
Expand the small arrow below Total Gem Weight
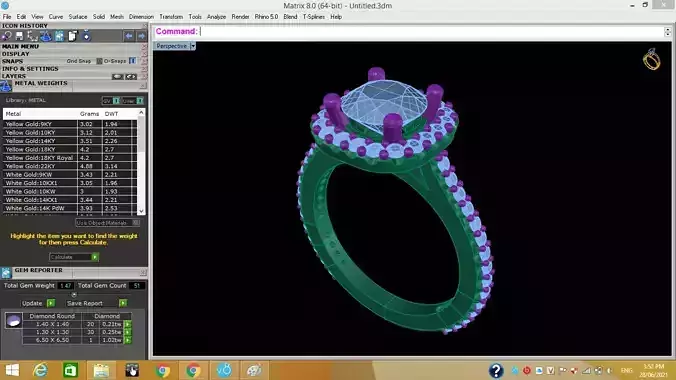tap(74, 295)
